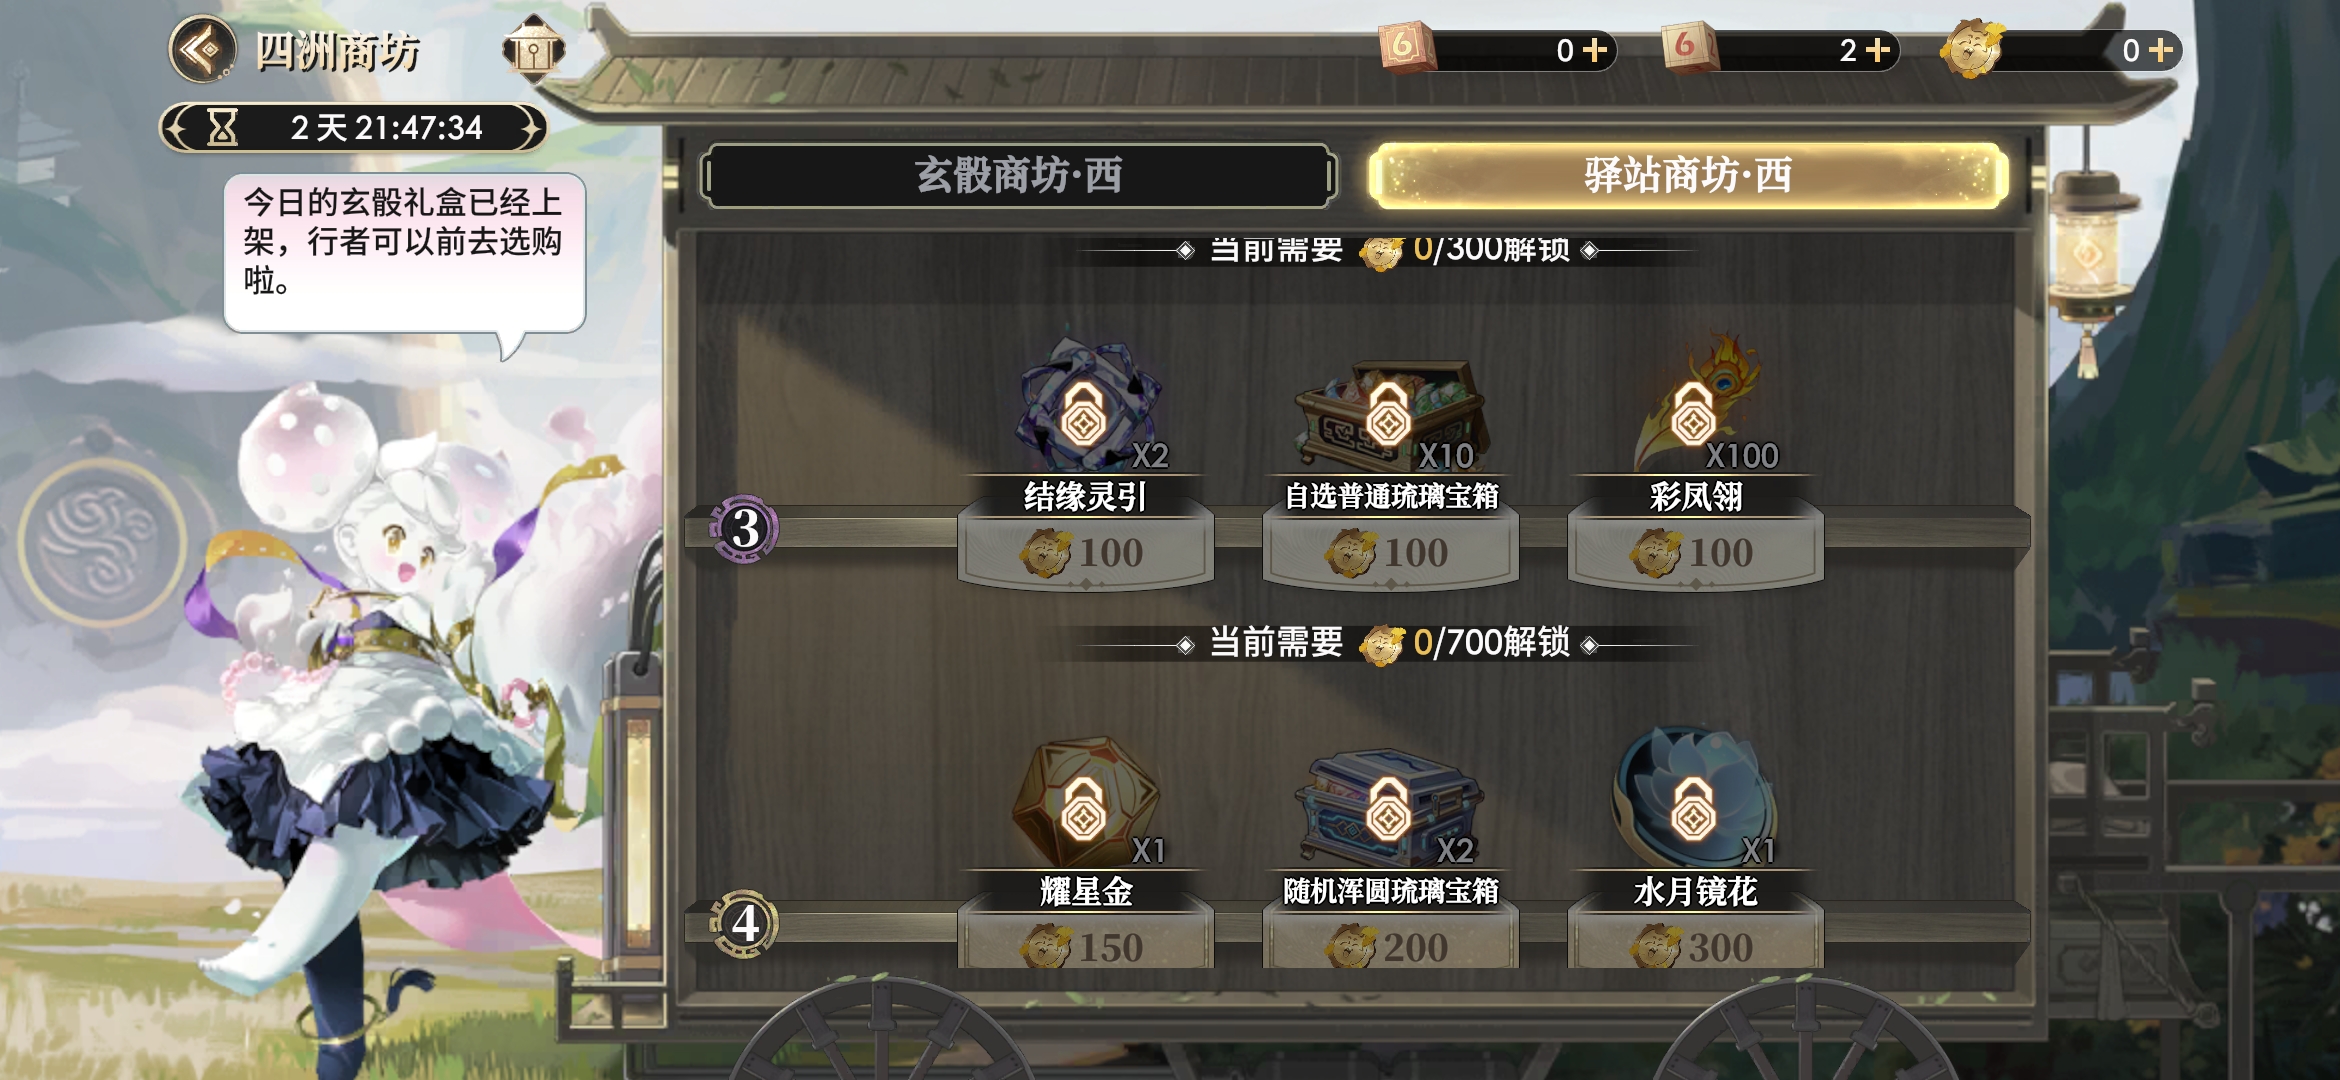The width and height of the screenshot is (2340, 1080).
Task: Open the lantern info icon beside 四洲商坊
Action: click(x=533, y=47)
